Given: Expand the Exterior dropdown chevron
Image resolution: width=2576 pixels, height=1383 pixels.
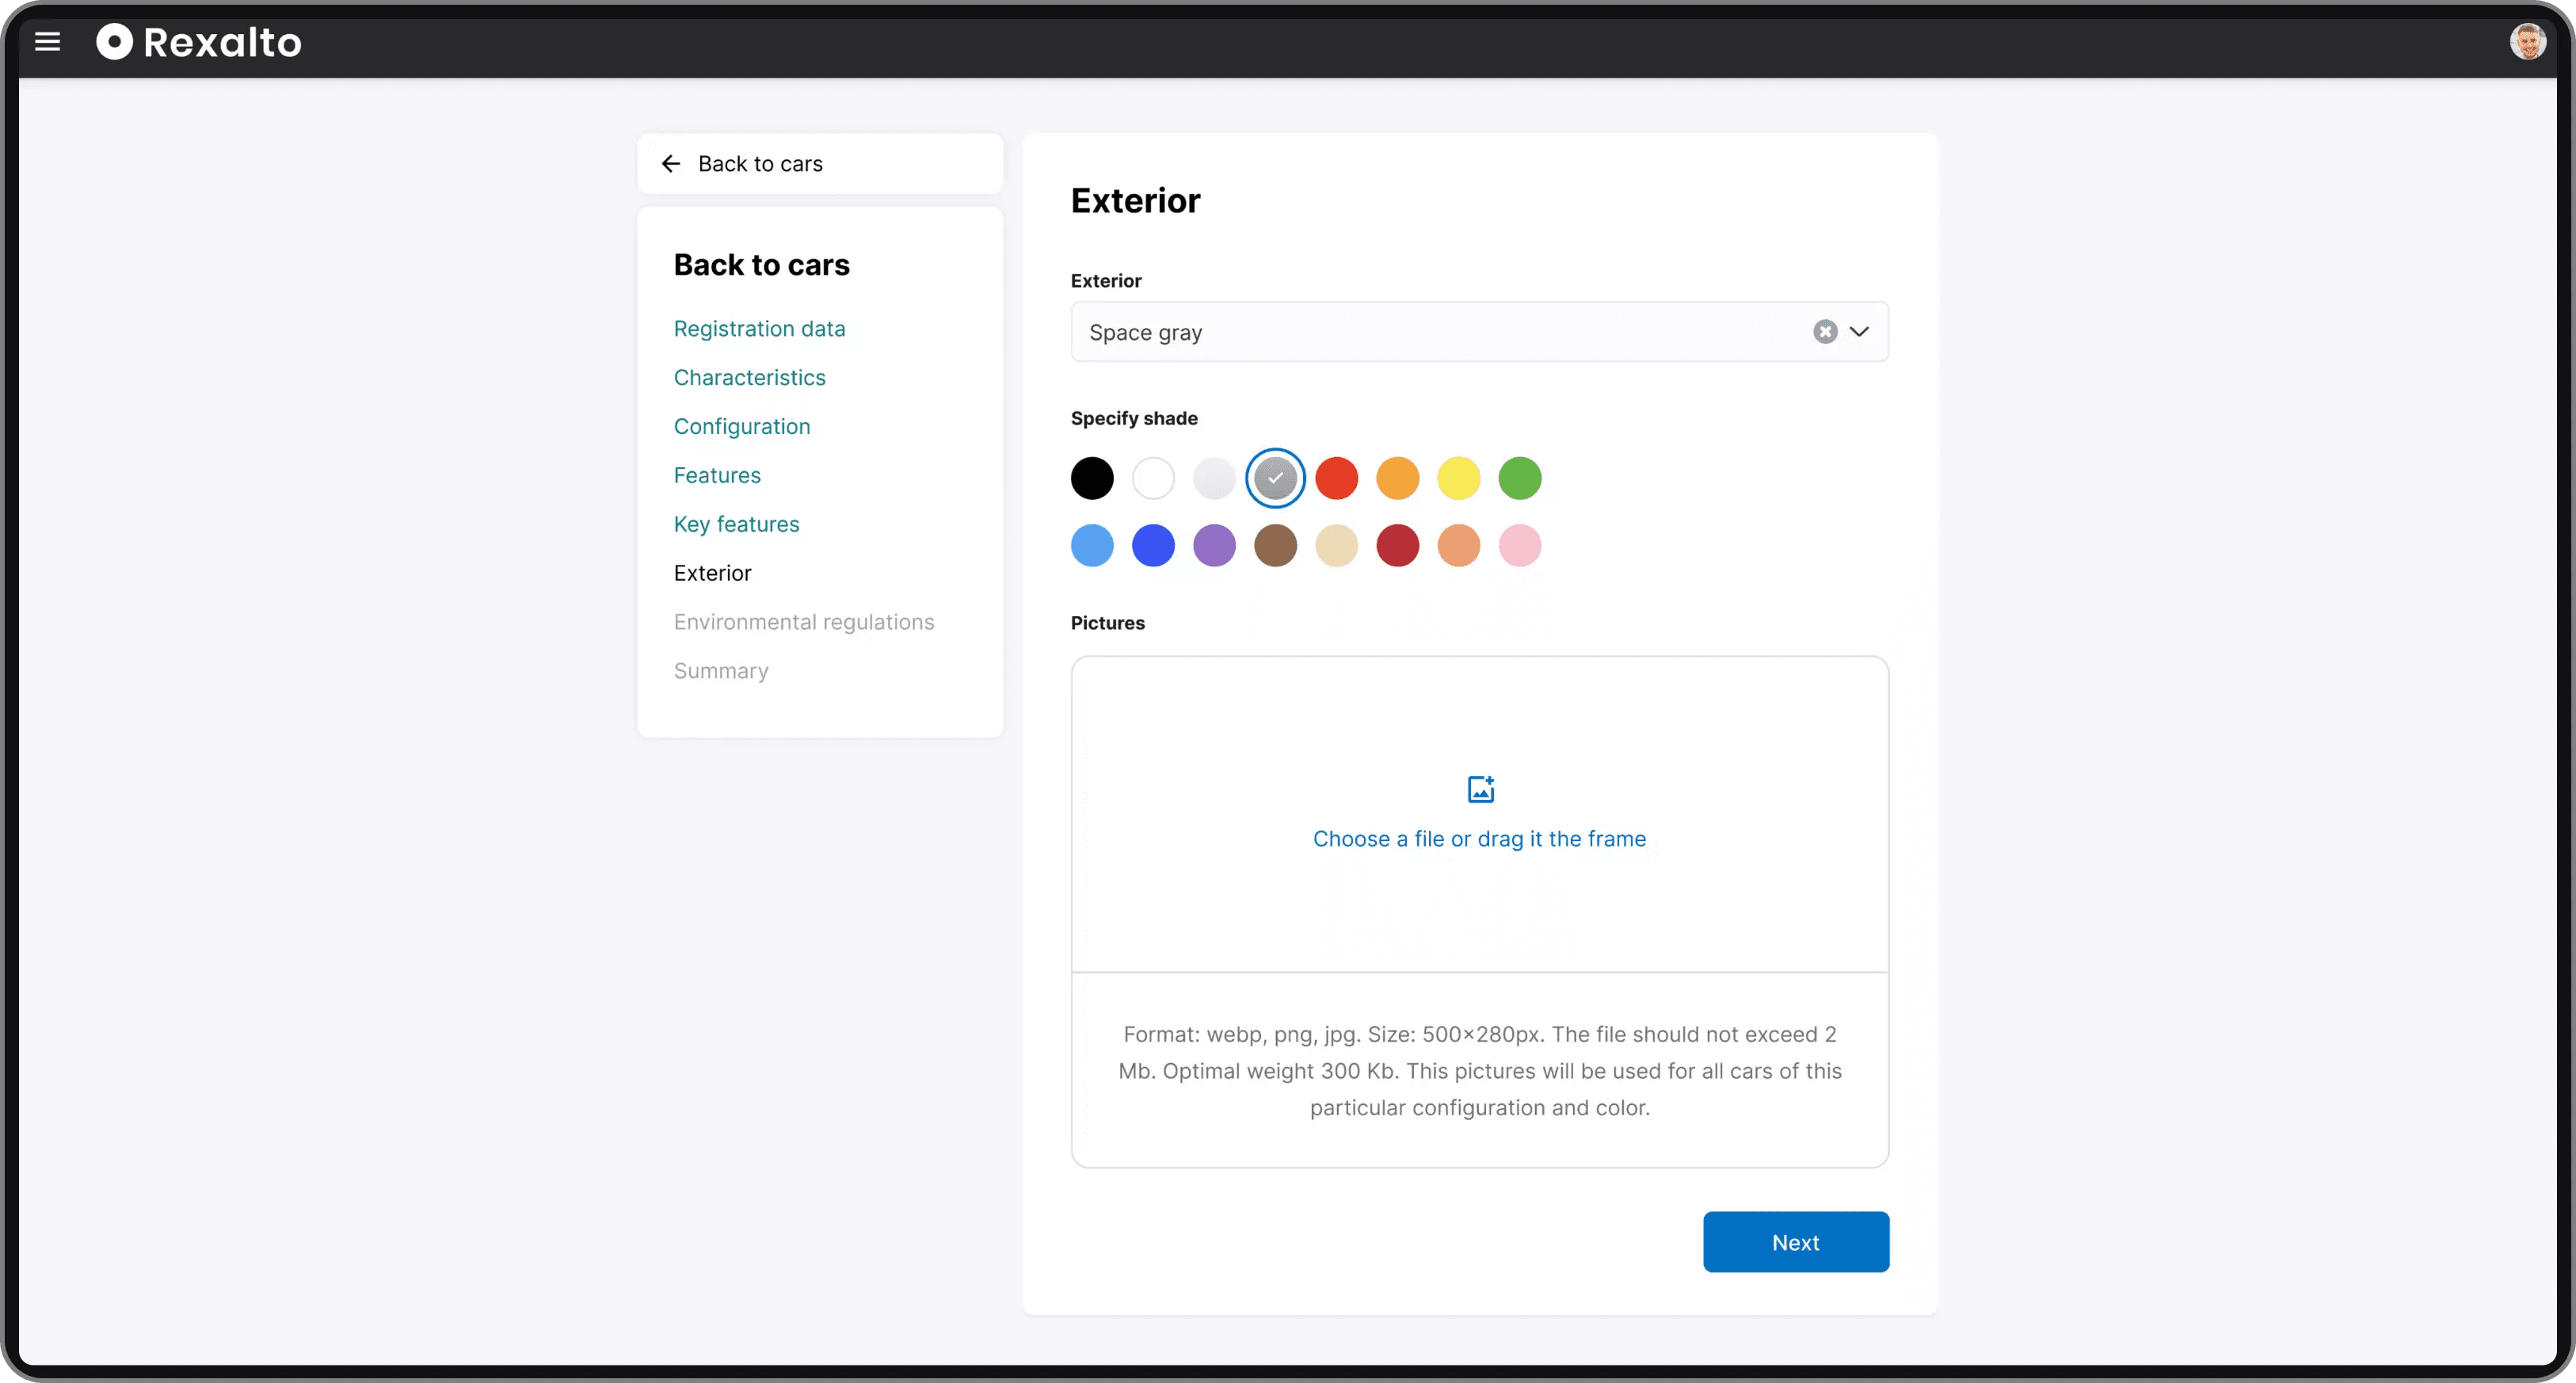Looking at the screenshot, I should 1859,332.
